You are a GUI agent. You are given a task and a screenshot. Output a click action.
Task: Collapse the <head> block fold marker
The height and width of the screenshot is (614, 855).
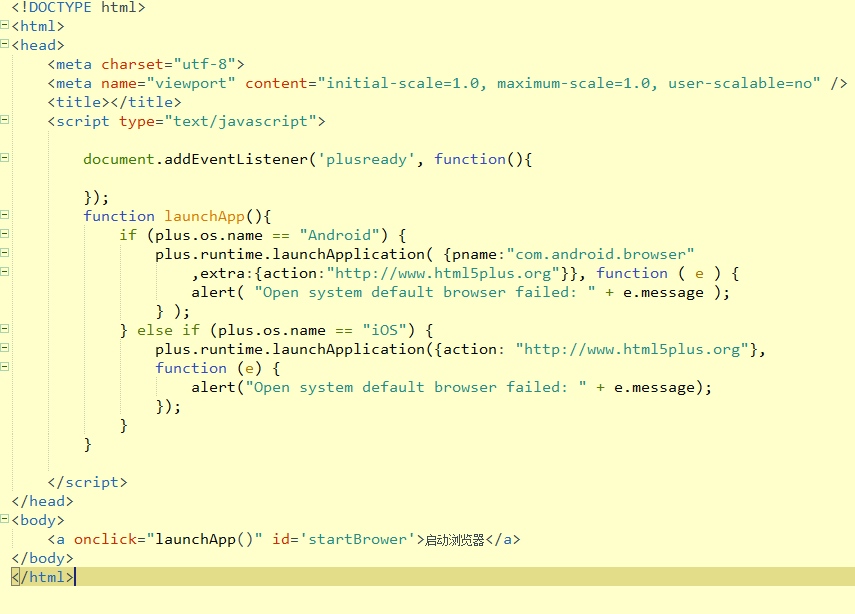[4, 44]
